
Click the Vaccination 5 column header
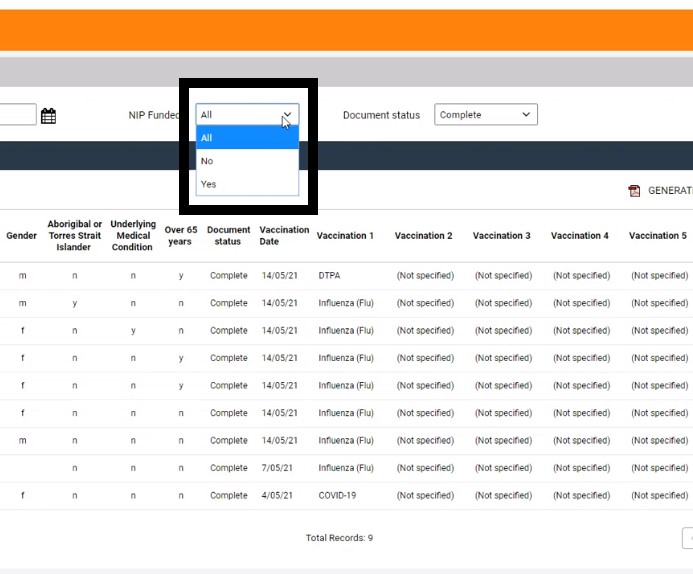coord(658,236)
